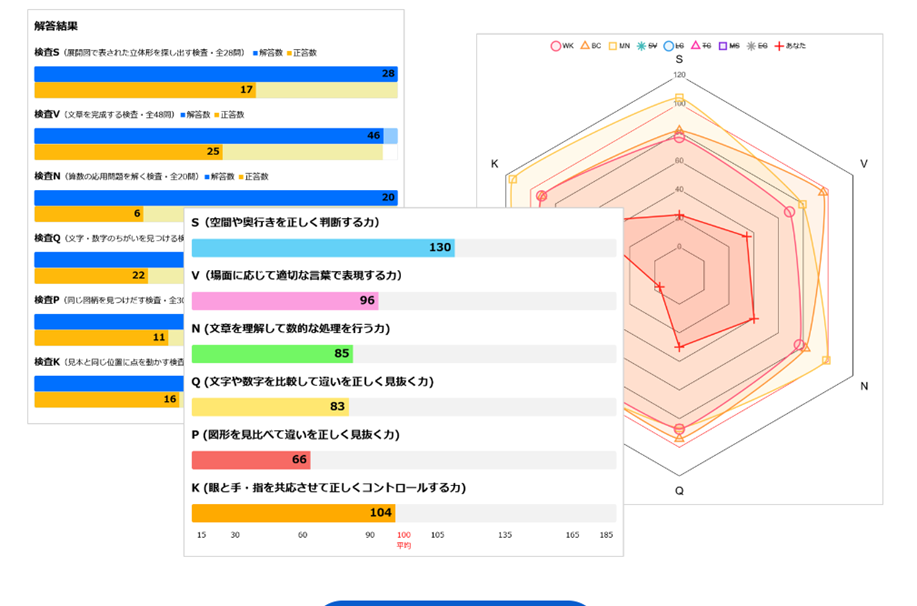Click the blue 検査S answered bar showing 28

215,74
